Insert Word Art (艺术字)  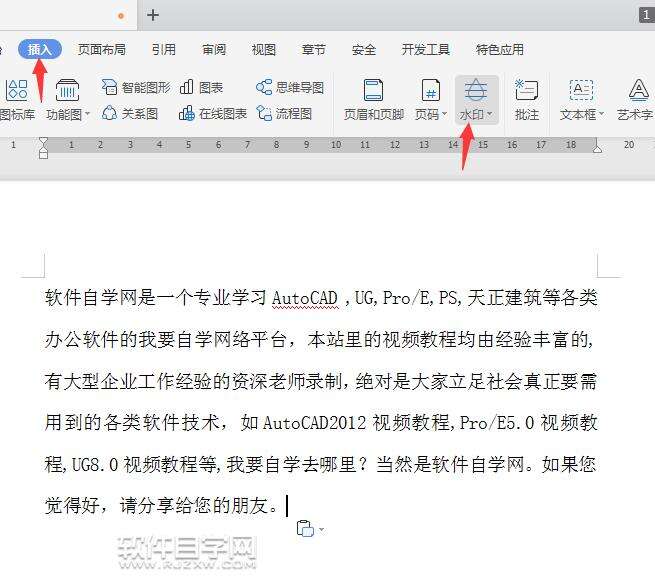[638, 100]
